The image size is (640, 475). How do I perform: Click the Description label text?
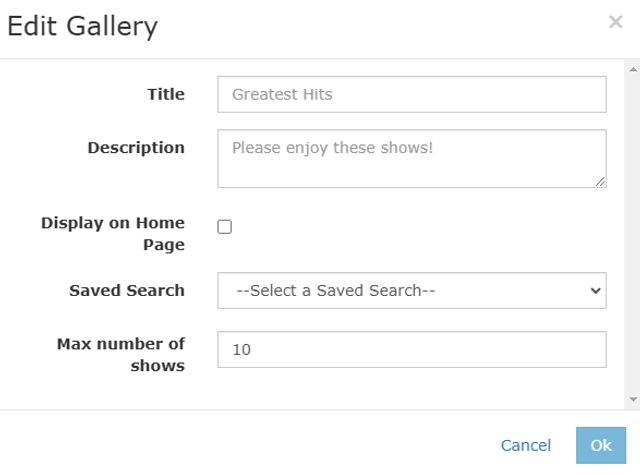[136, 147]
